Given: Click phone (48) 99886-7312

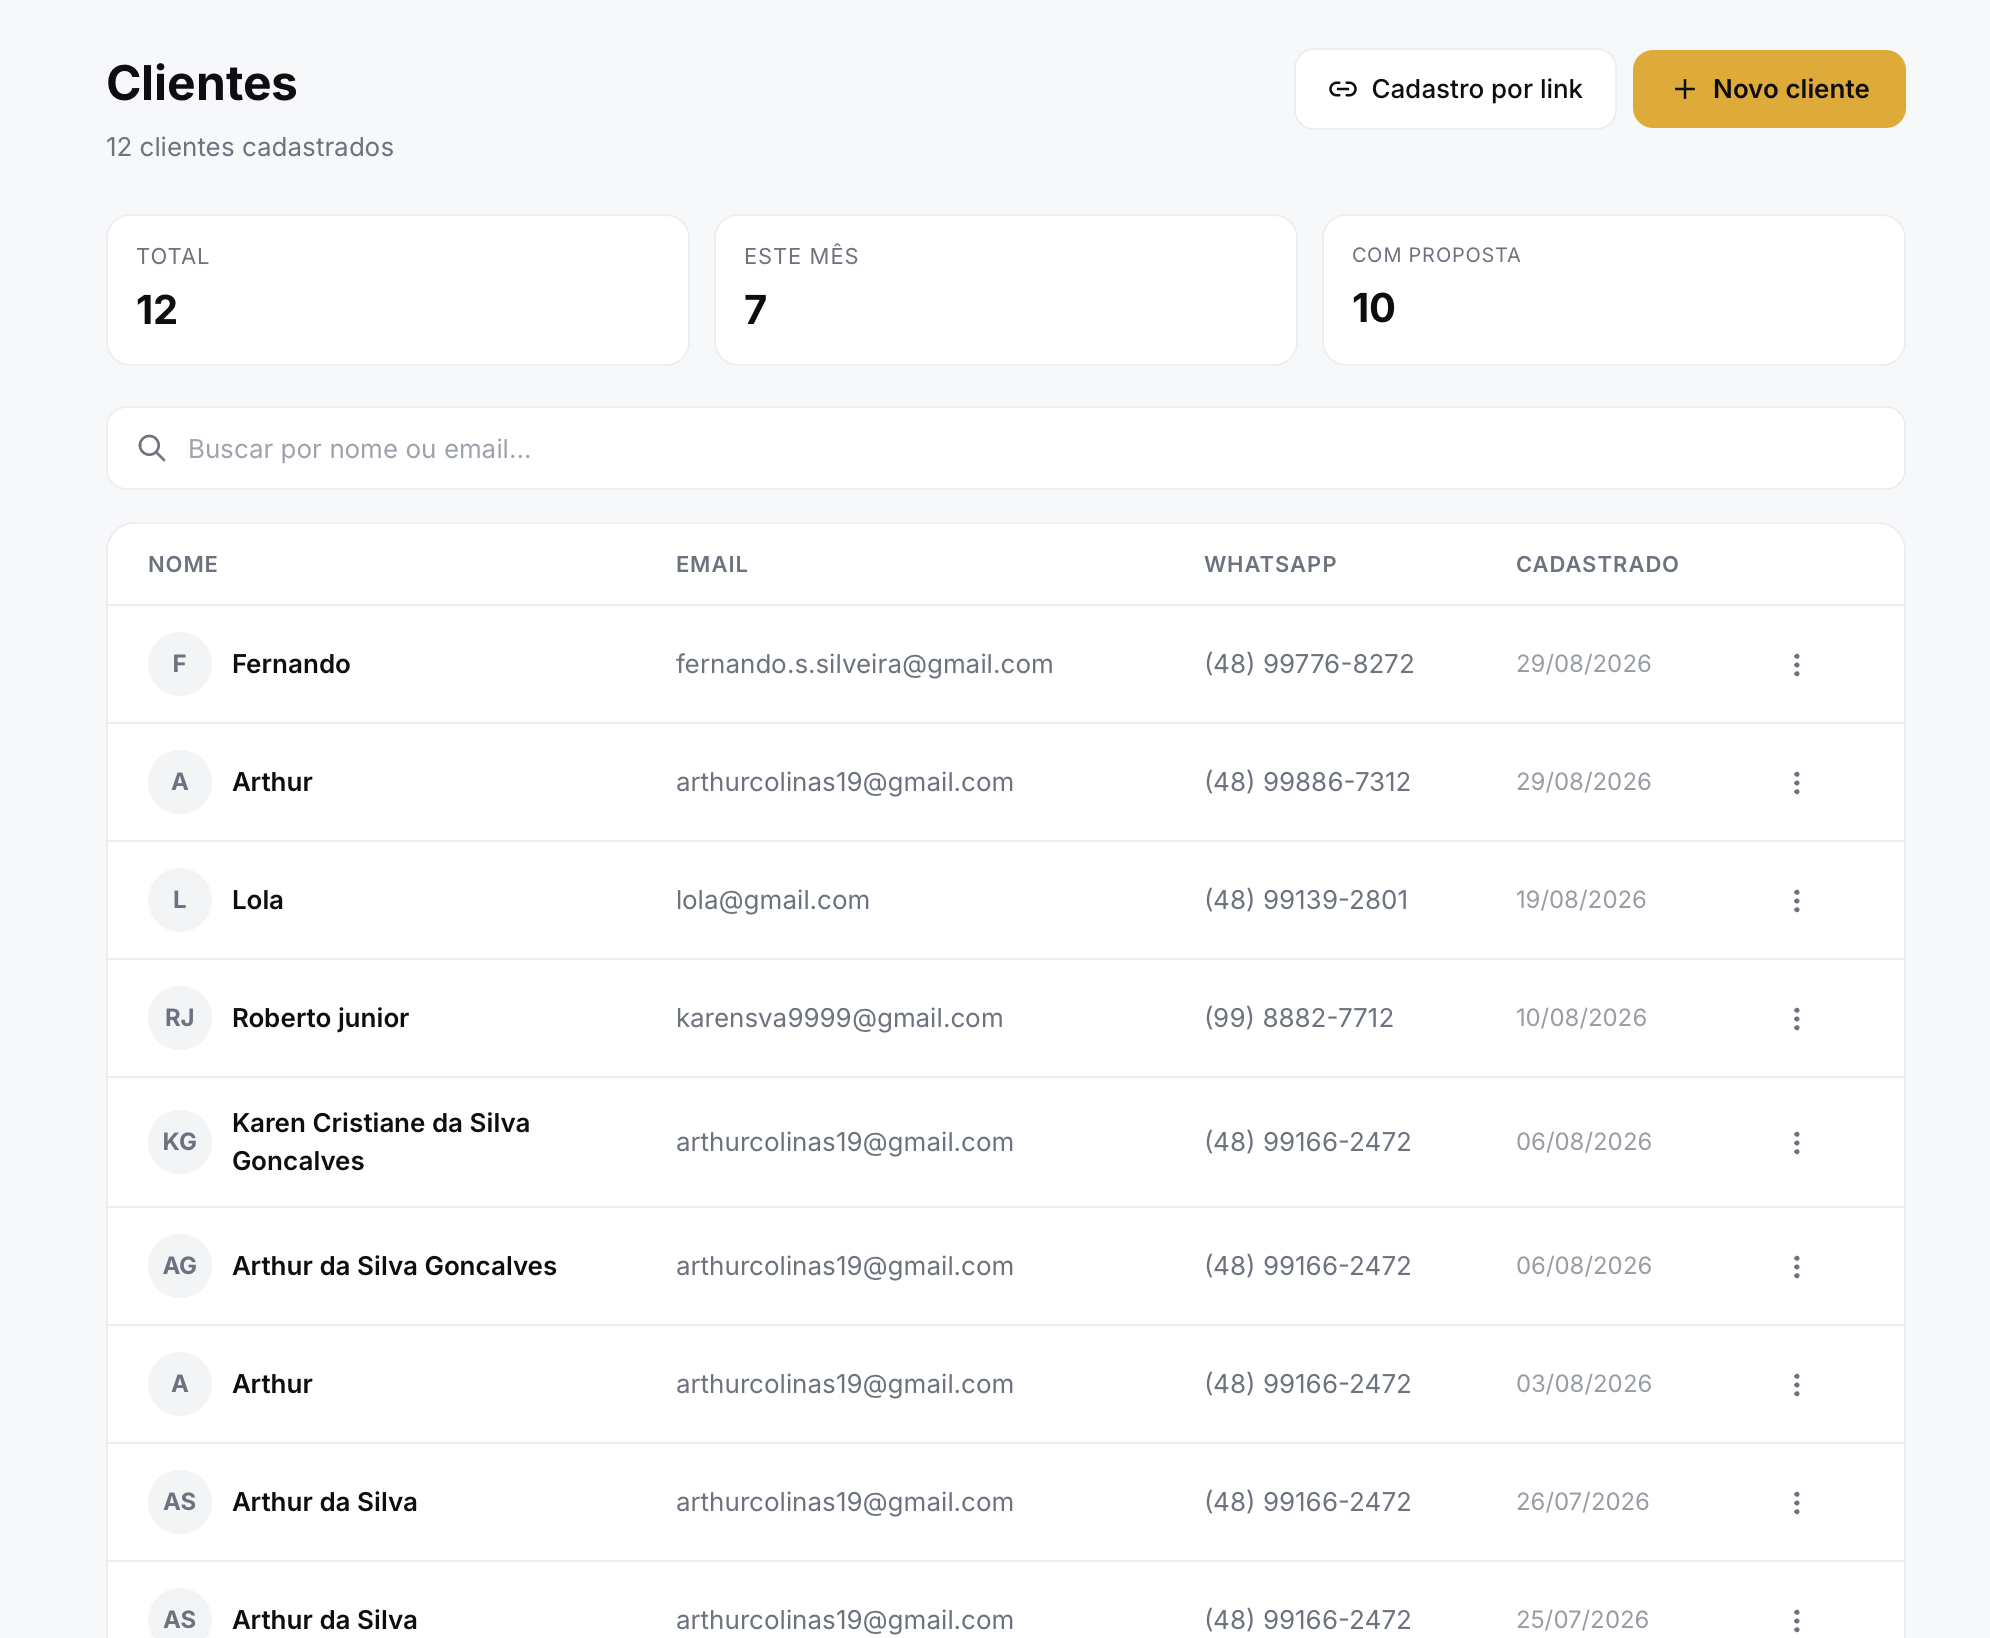Looking at the screenshot, I should [x=1307, y=782].
